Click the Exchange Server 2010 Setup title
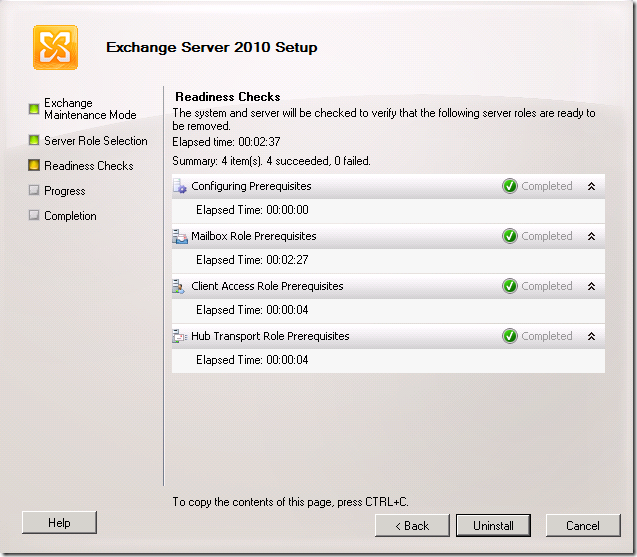Screen dimensions: 637x557 (x=212, y=47)
